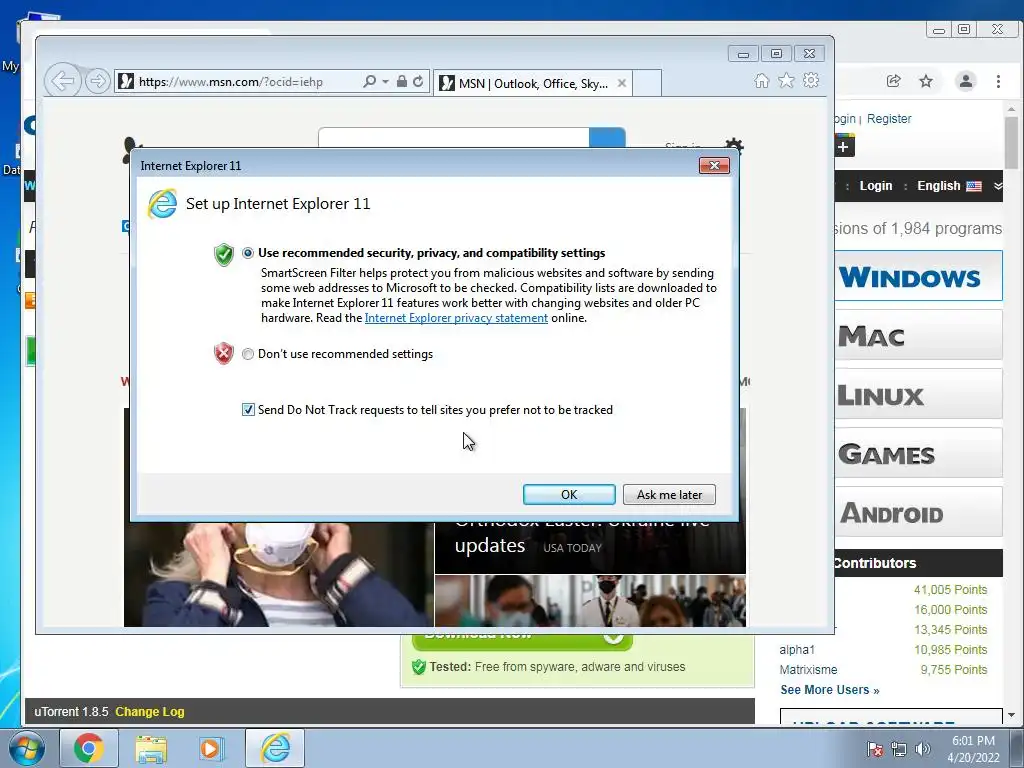The width and height of the screenshot is (1024, 768).
Task: Click the Register link in Chrome page
Action: (x=889, y=119)
